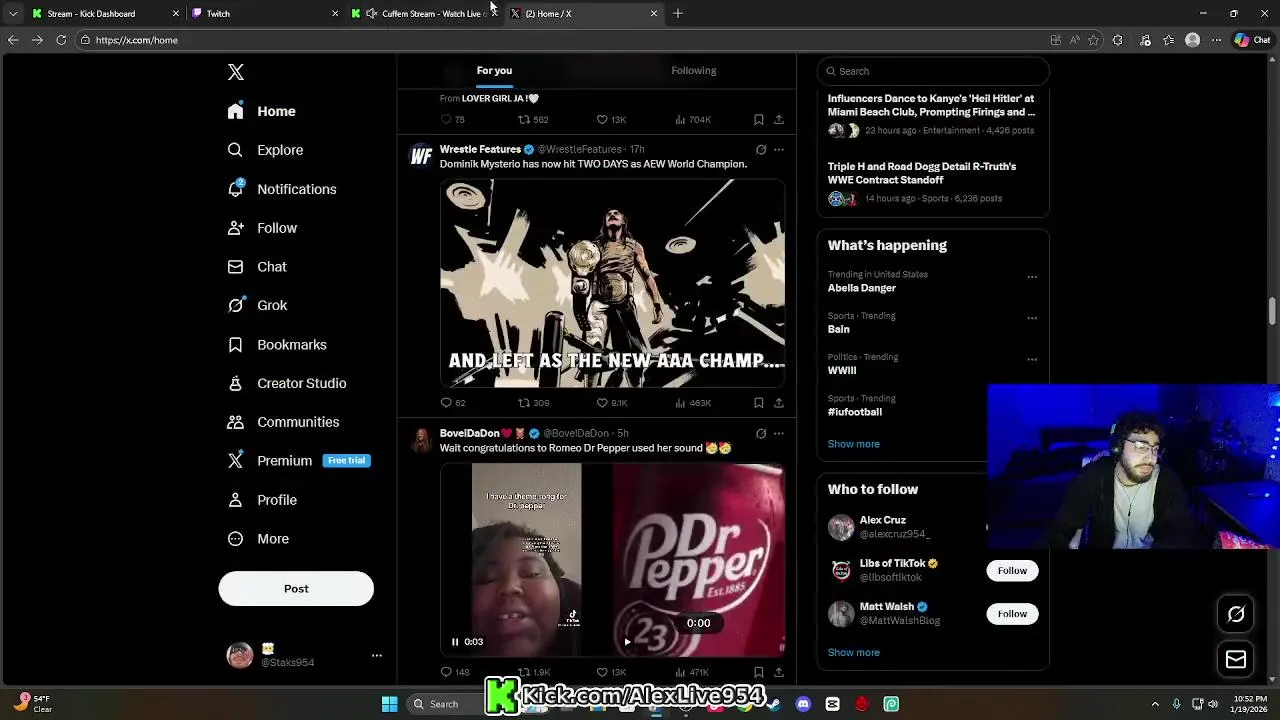1280x720 pixels.
Task: Open the Grok icon in the sidebar
Action: [x=235, y=305]
